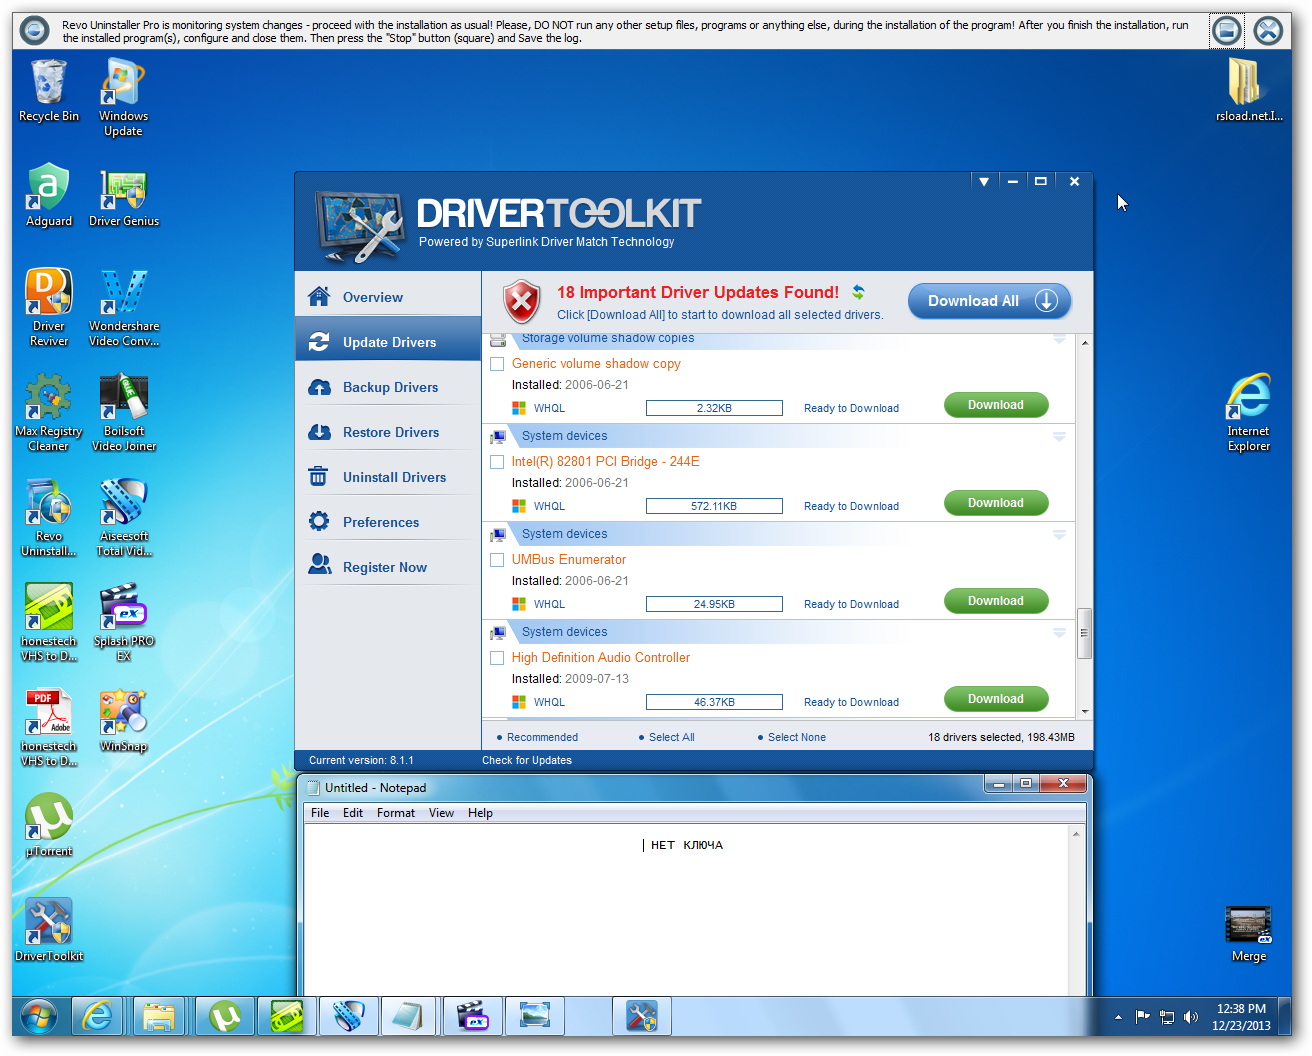Select the Revo Uninstaller desktop icon
Screen dimensions: 1312x1056
(48, 518)
